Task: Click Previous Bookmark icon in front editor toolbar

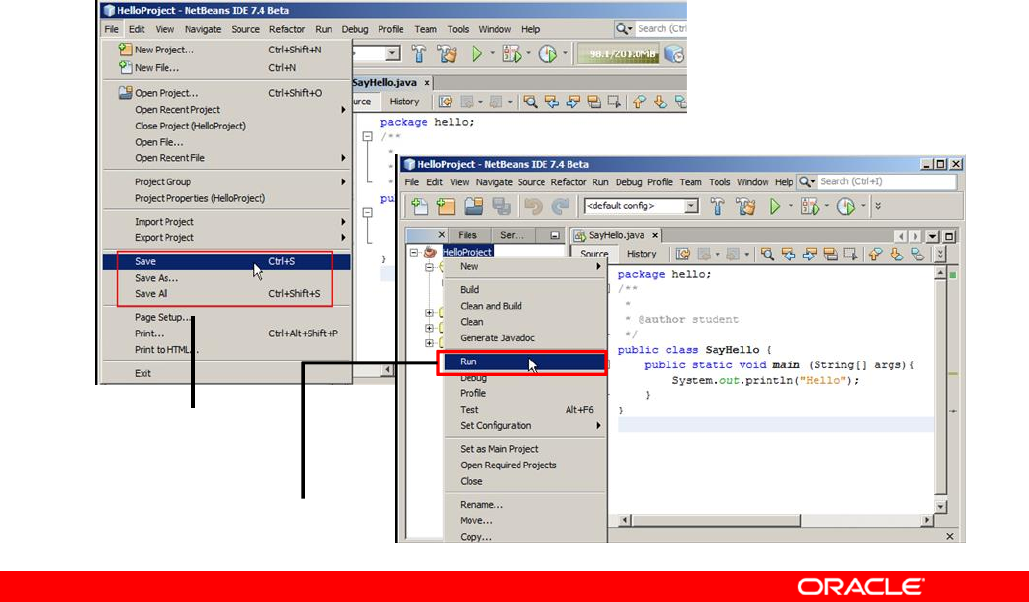Action: click(875, 253)
